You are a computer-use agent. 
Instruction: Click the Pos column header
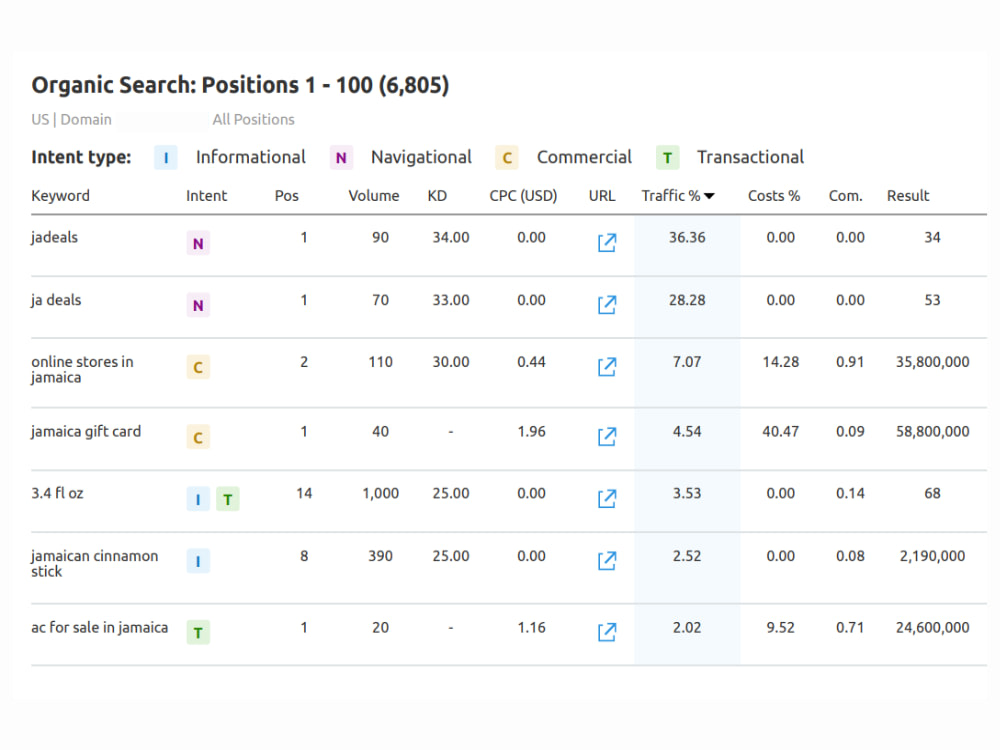286,196
